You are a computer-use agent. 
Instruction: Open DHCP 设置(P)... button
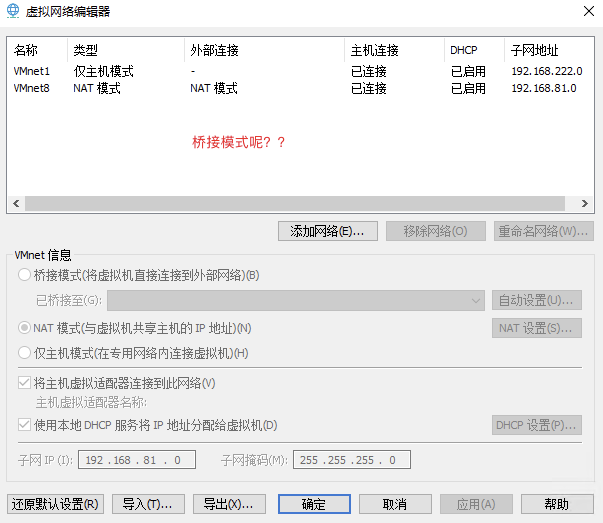[x=537, y=425]
